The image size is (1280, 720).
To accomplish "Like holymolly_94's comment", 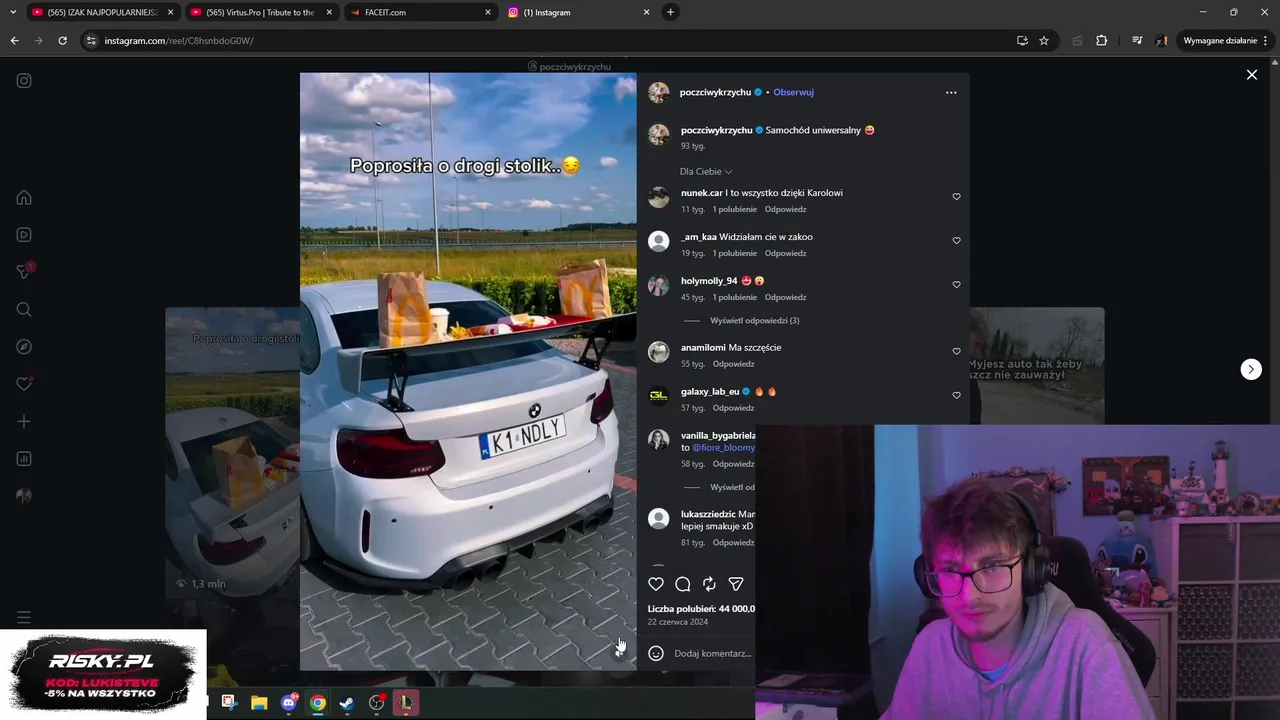I will click(956, 285).
